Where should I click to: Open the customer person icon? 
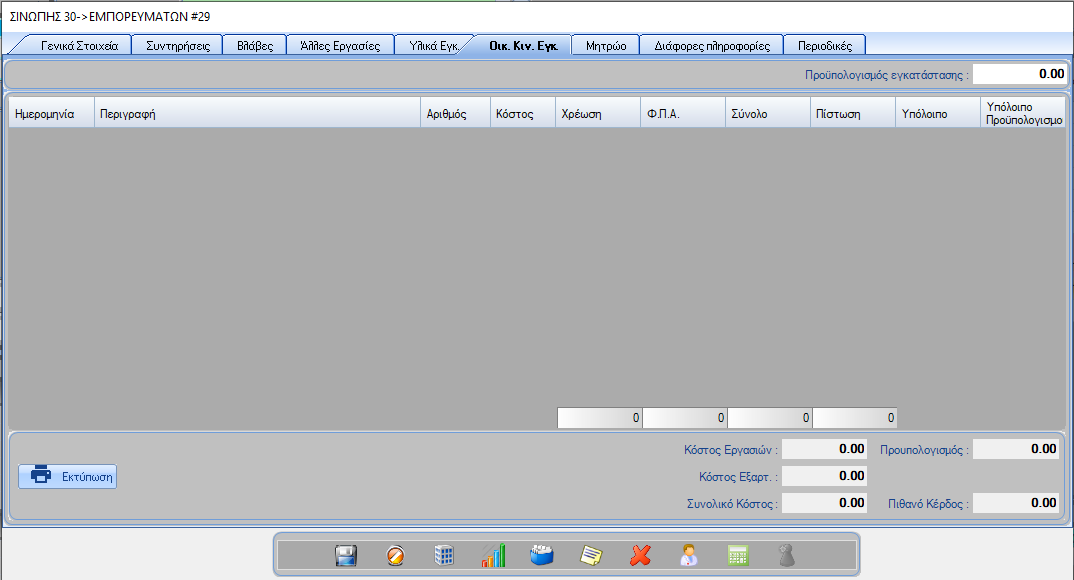689,556
